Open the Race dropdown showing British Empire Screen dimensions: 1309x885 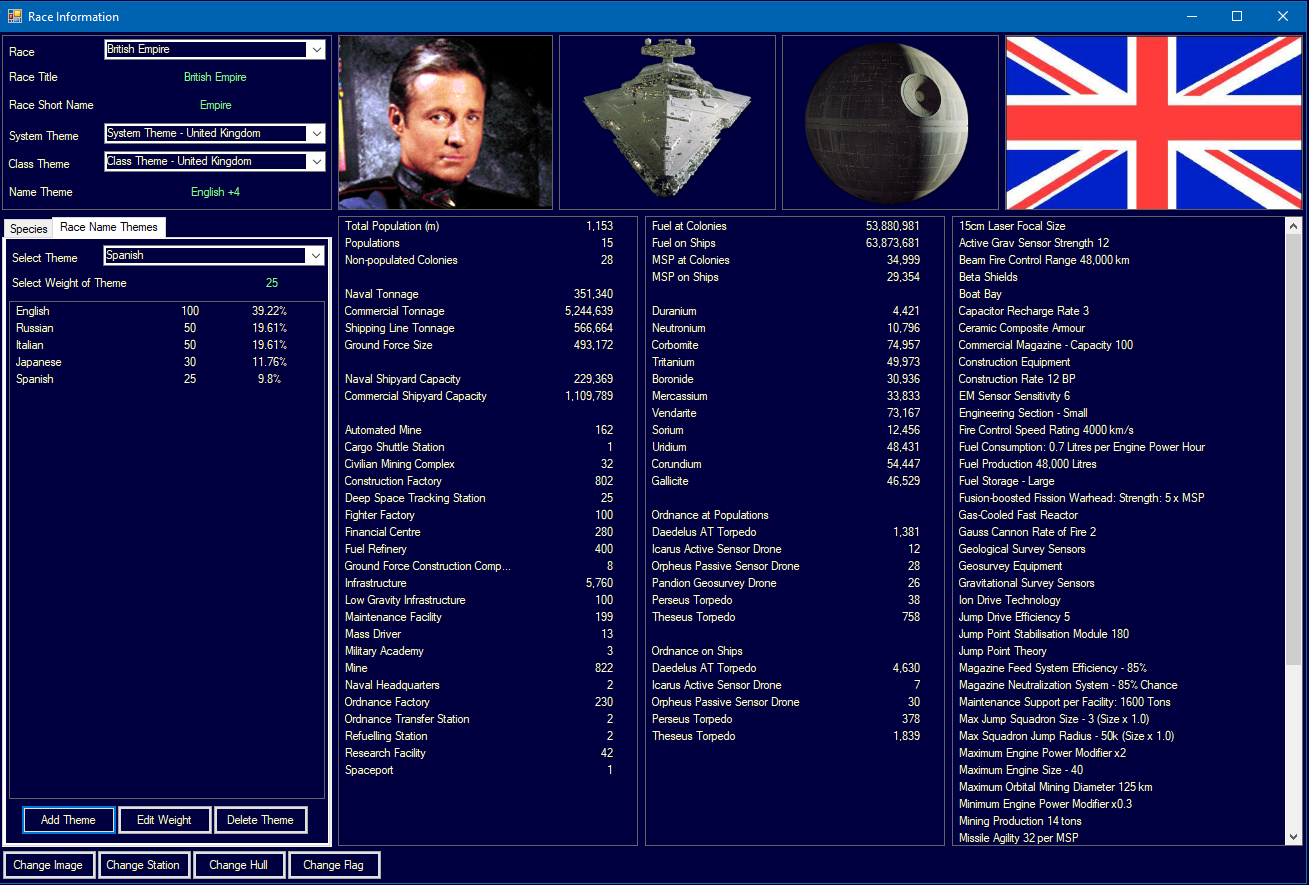click(x=215, y=50)
